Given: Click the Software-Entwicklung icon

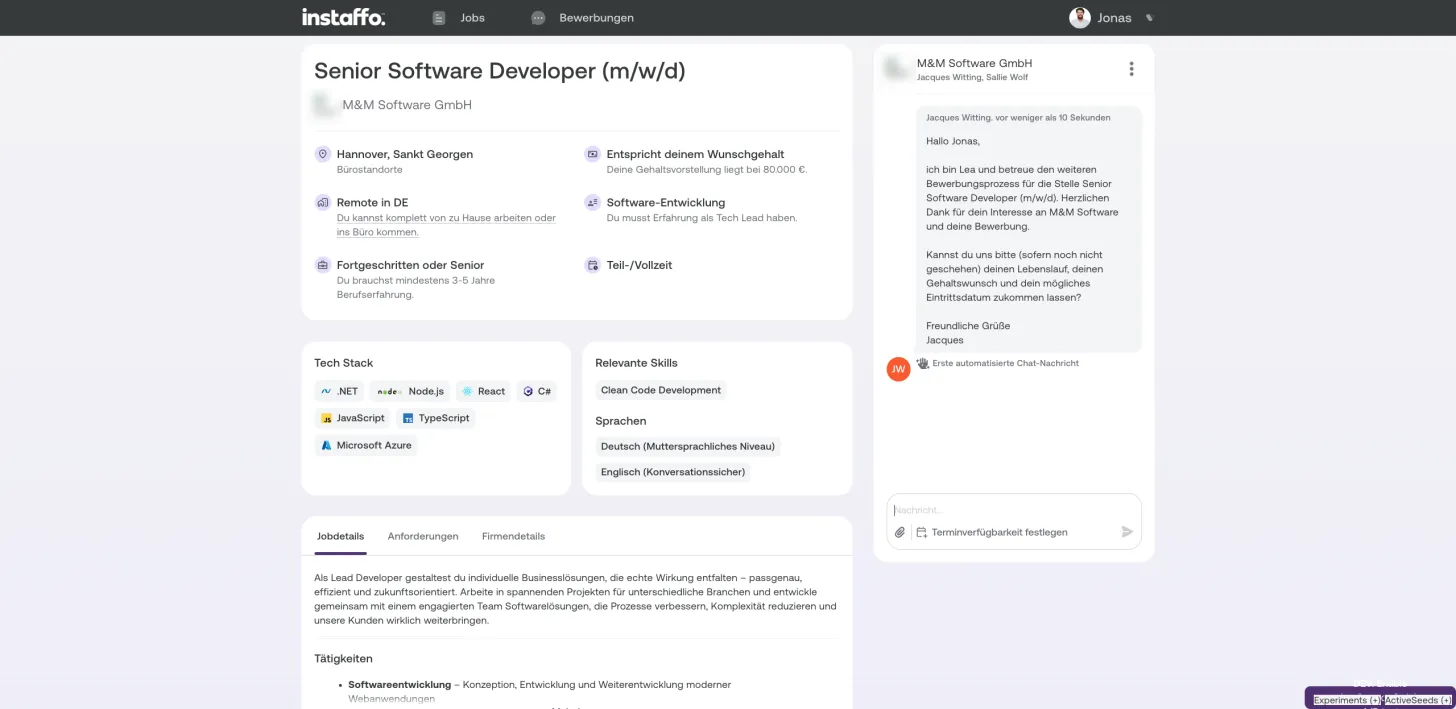Looking at the screenshot, I should coord(592,202).
